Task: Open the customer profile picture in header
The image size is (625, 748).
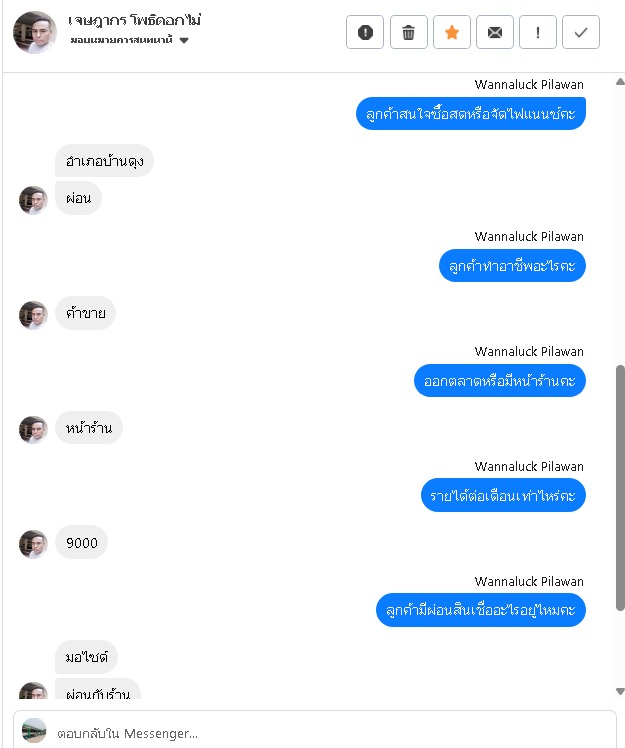Action: 35,32
